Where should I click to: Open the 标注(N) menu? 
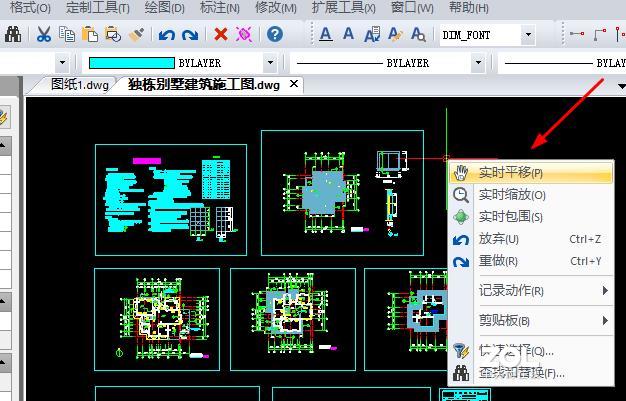pyautogui.click(x=219, y=7)
